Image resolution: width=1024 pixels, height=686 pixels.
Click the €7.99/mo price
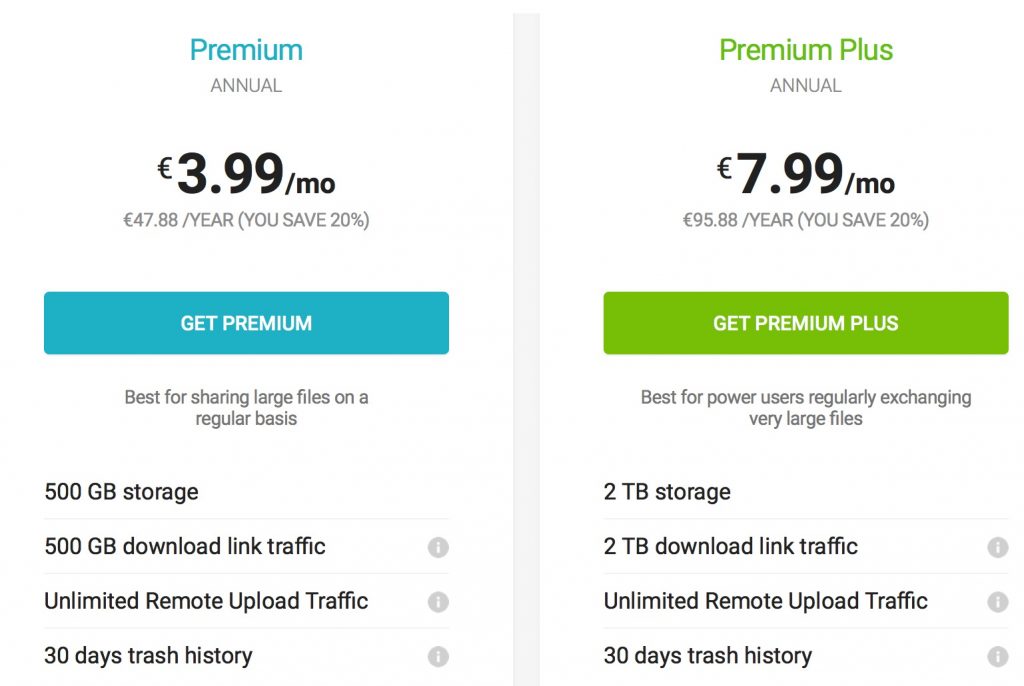tap(806, 174)
